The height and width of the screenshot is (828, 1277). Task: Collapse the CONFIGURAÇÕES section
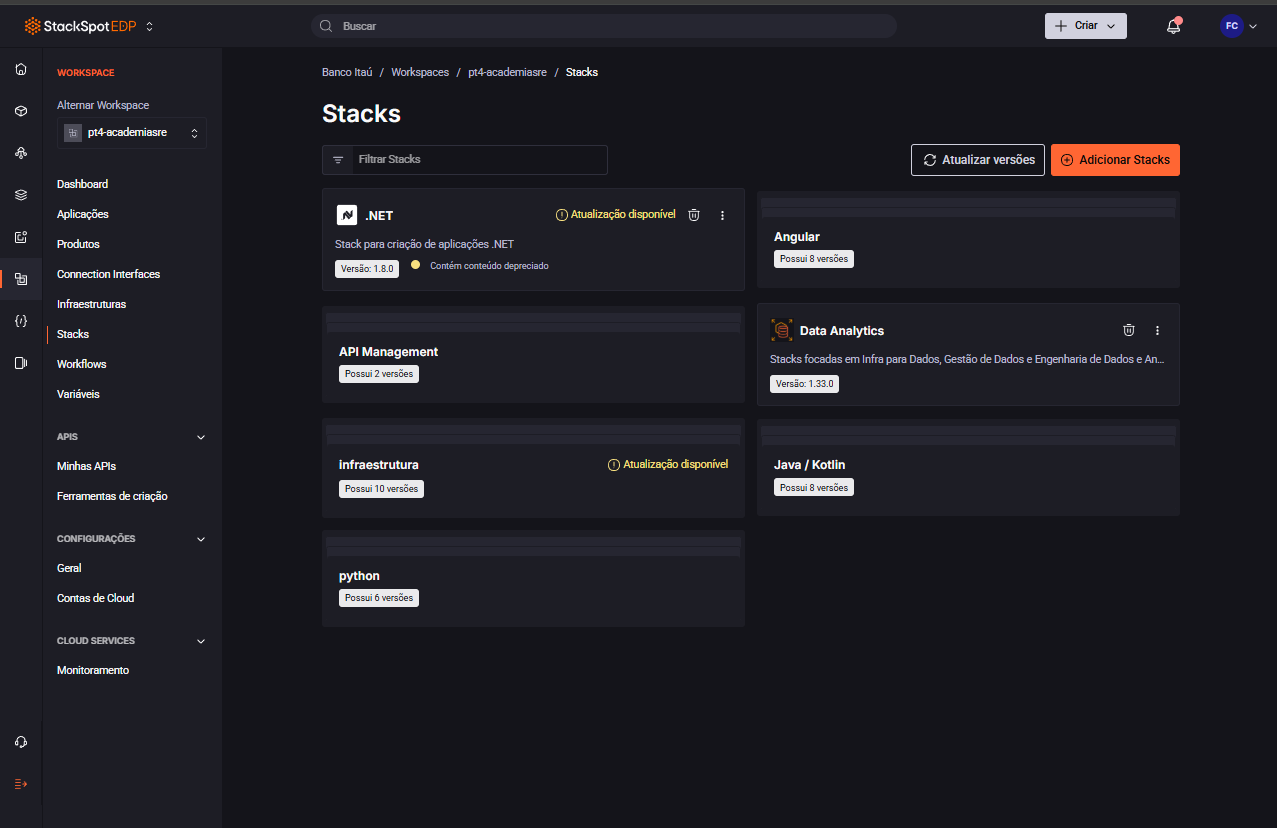pyautogui.click(x=200, y=538)
